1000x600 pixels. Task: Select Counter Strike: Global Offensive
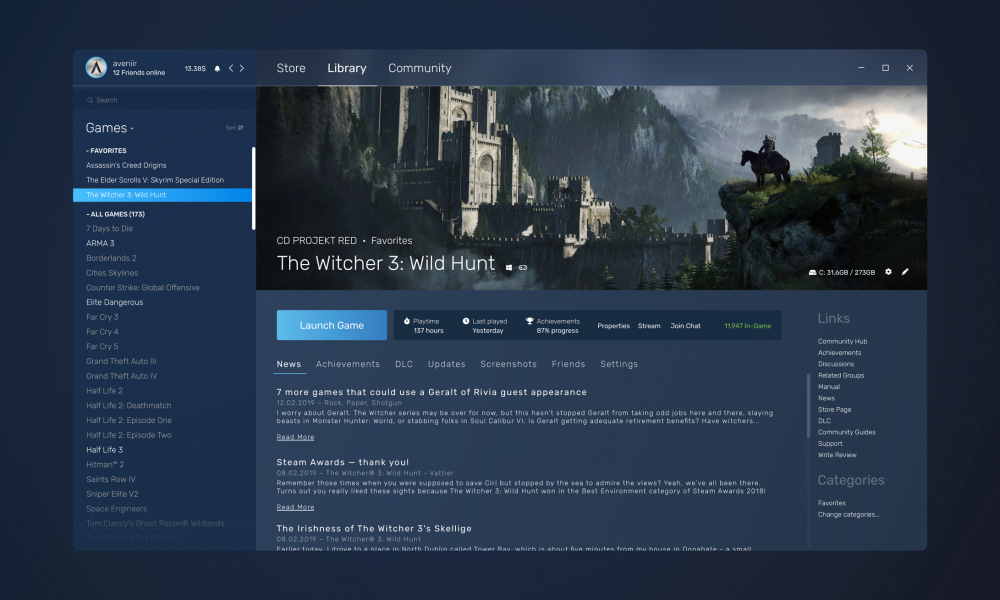click(x=143, y=288)
